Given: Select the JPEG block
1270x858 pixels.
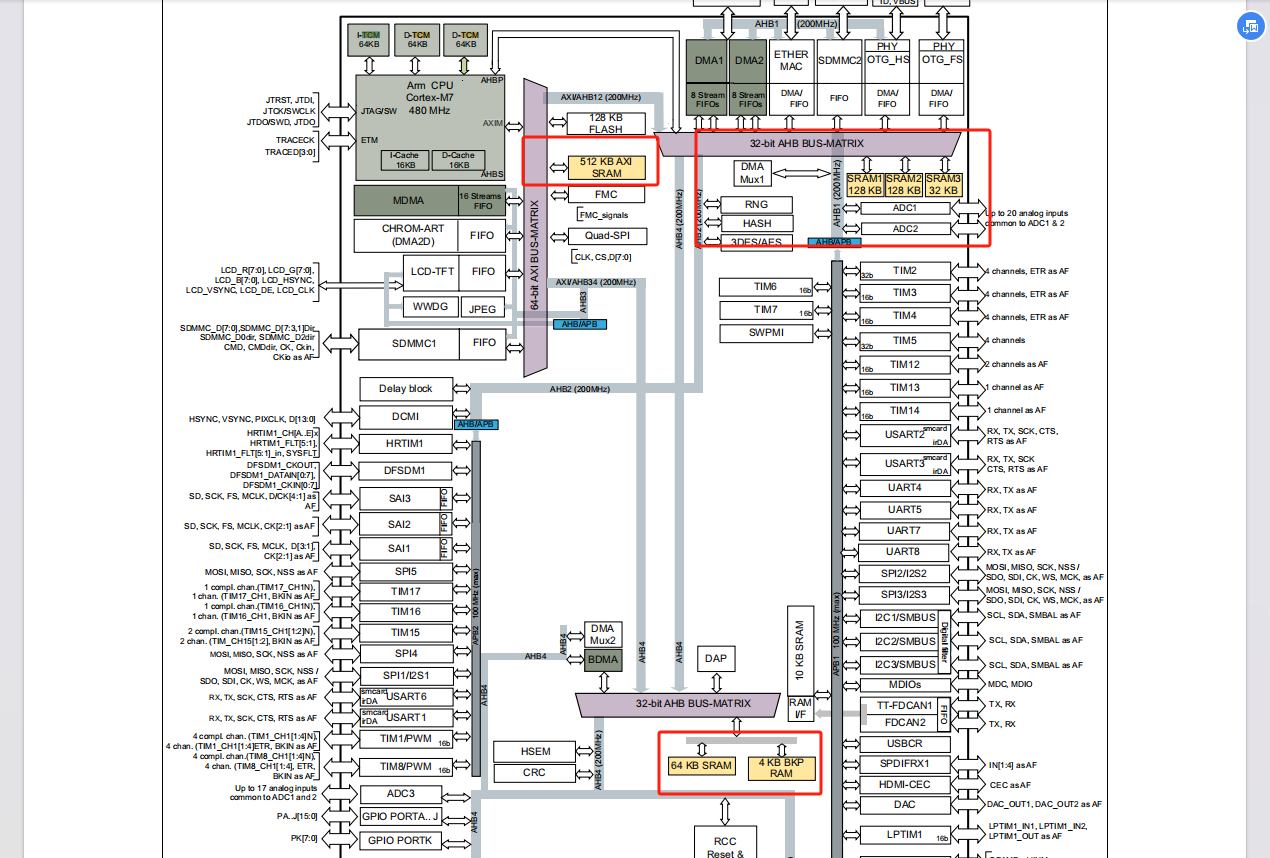Looking at the screenshot, I should (x=483, y=309).
